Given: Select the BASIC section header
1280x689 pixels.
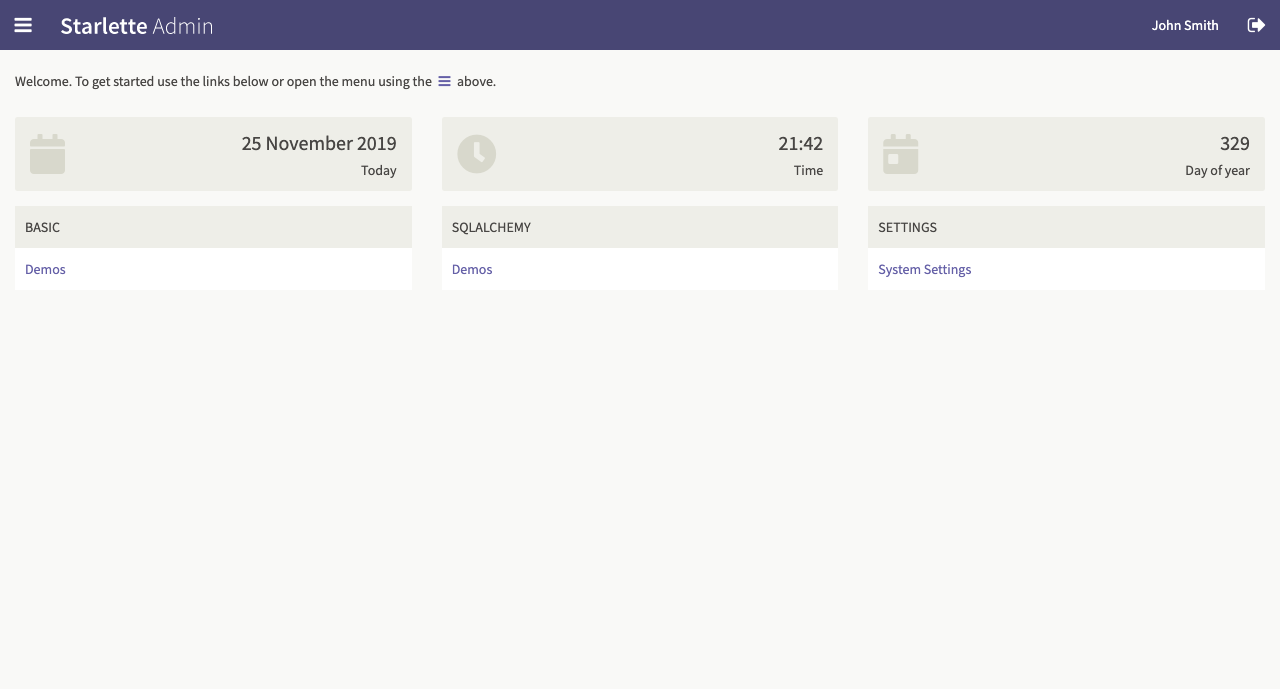Looking at the screenshot, I should pyautogui.click(x=42, y=227).
